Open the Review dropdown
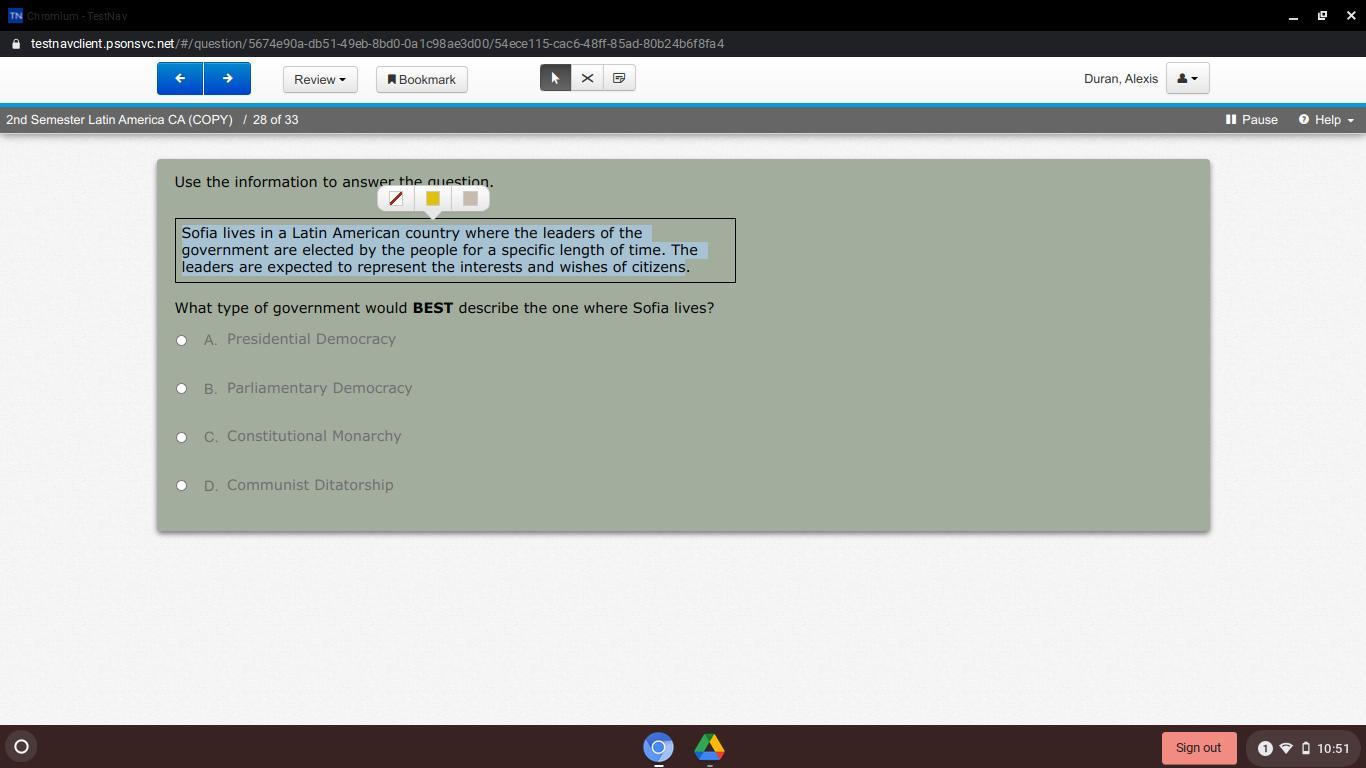 pyautogui.click(x=320, y=80)
